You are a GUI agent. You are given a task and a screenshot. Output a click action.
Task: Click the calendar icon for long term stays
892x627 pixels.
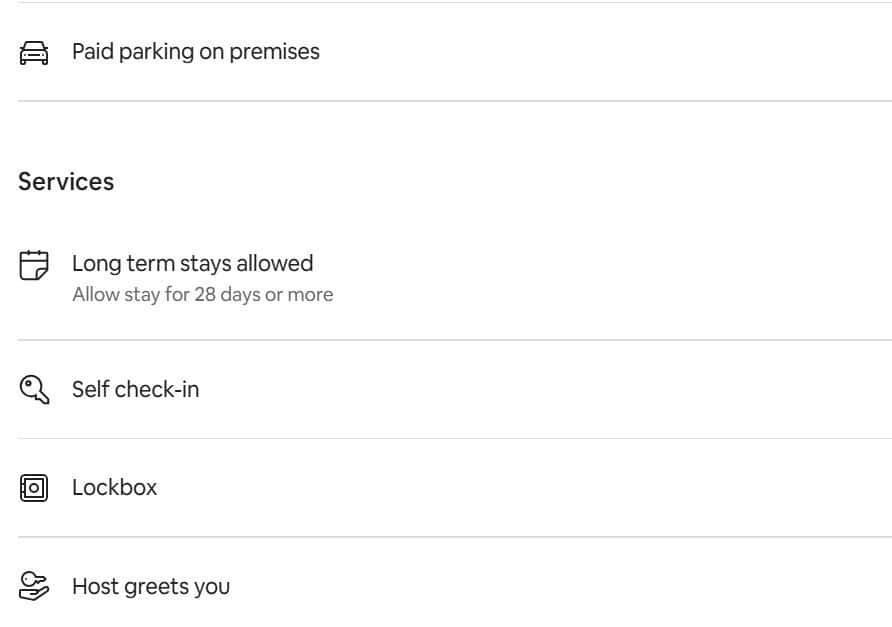(x=34, y=265)
